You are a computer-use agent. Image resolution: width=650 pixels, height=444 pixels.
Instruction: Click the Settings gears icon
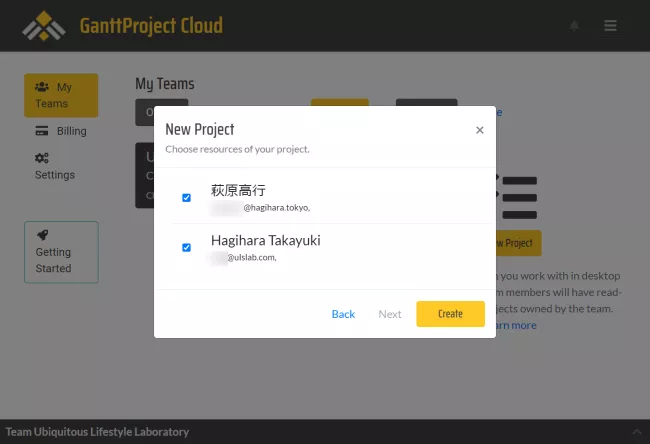(42, 158)
